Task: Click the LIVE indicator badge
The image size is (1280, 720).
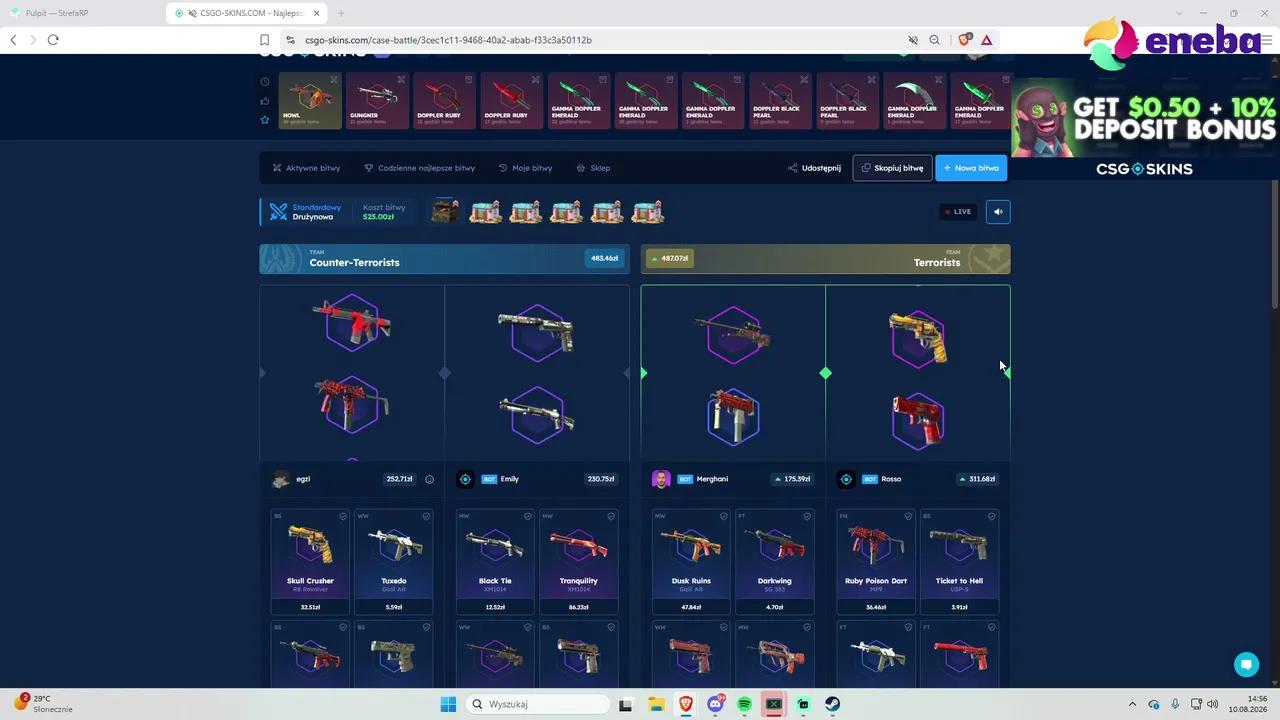Action: (957, 211)
